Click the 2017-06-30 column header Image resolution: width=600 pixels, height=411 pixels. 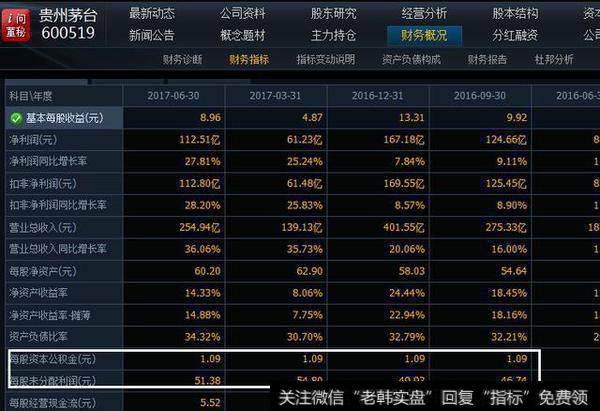click(x=173, y=96)
